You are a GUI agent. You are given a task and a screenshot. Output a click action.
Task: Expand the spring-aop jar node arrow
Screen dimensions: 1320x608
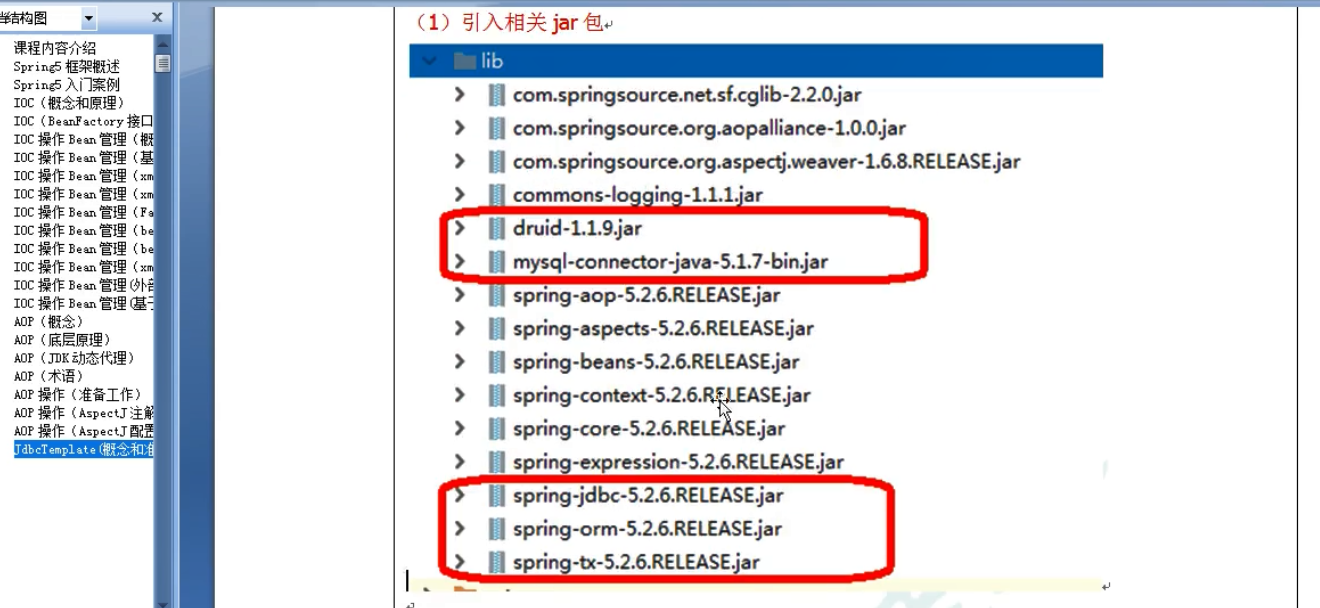pyautogui.click(x=460, y=295)
